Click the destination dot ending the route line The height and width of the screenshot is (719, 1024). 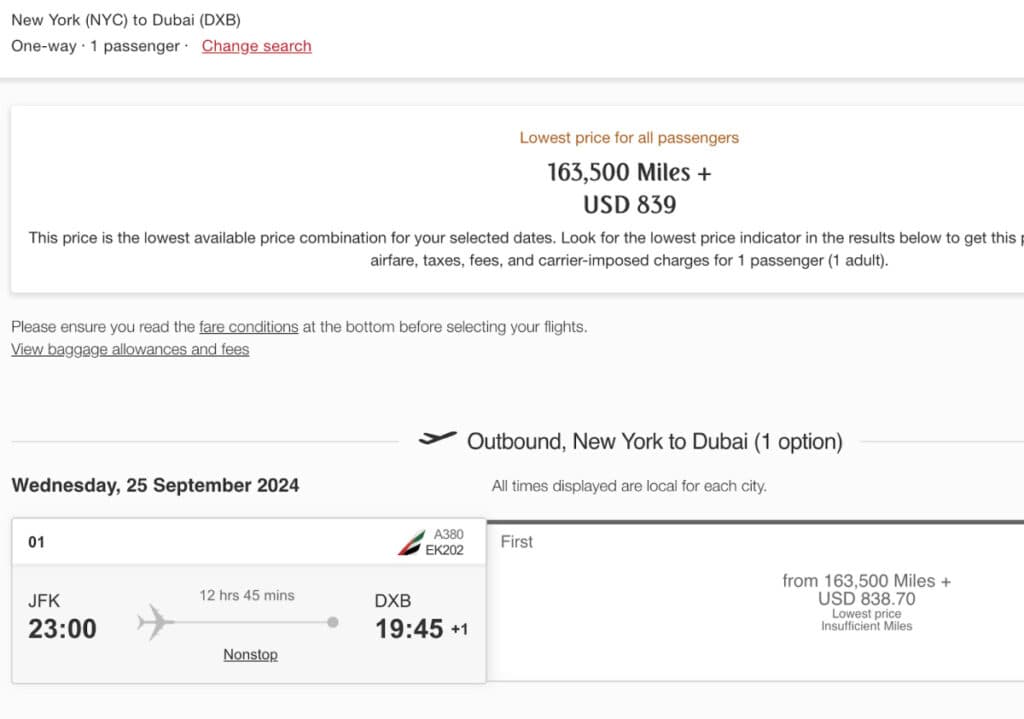pyautogui.click(x=333, y=622)
